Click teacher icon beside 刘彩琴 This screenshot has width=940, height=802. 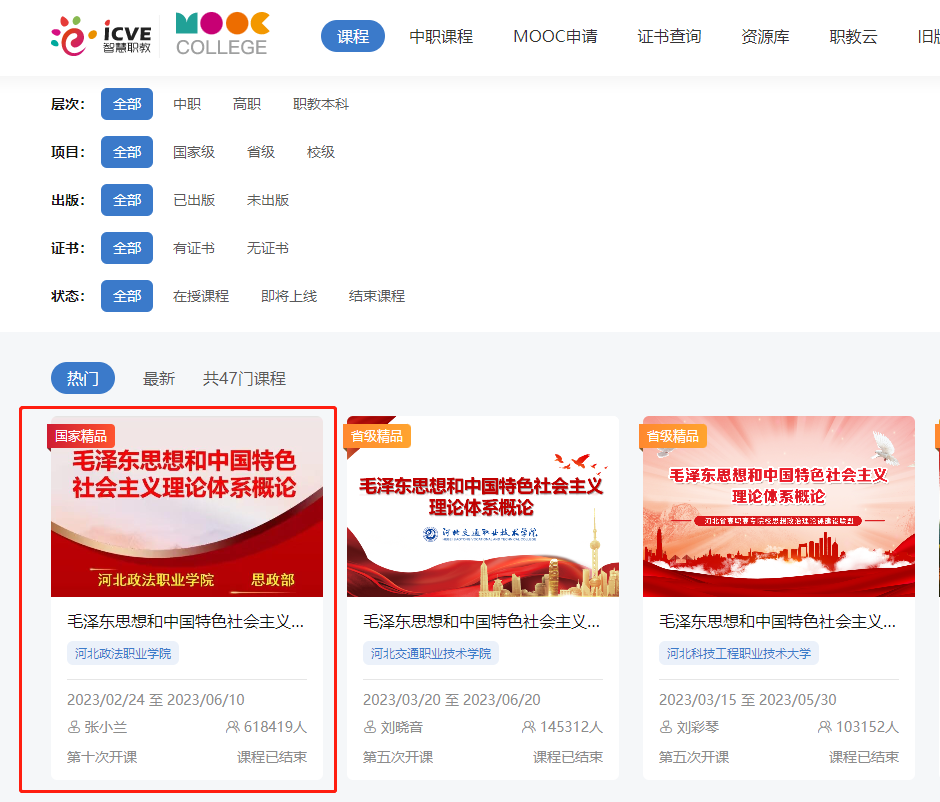pyautogui.click(x=666, y=727)
